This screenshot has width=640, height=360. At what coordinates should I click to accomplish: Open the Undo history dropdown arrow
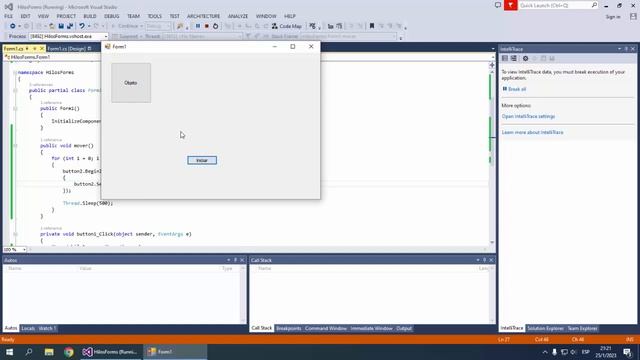89,26
